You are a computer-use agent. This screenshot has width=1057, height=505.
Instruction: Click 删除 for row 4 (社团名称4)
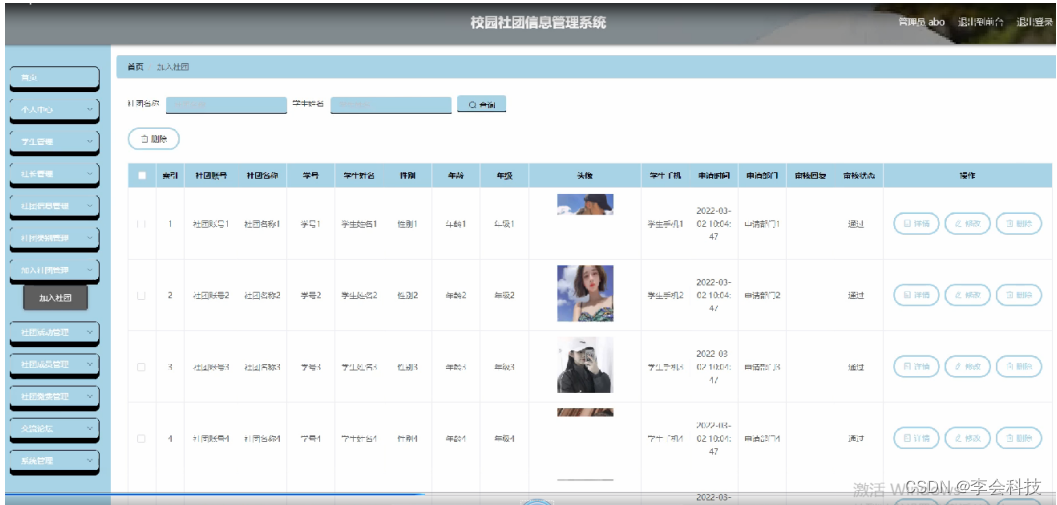[x=1019, y=438]
